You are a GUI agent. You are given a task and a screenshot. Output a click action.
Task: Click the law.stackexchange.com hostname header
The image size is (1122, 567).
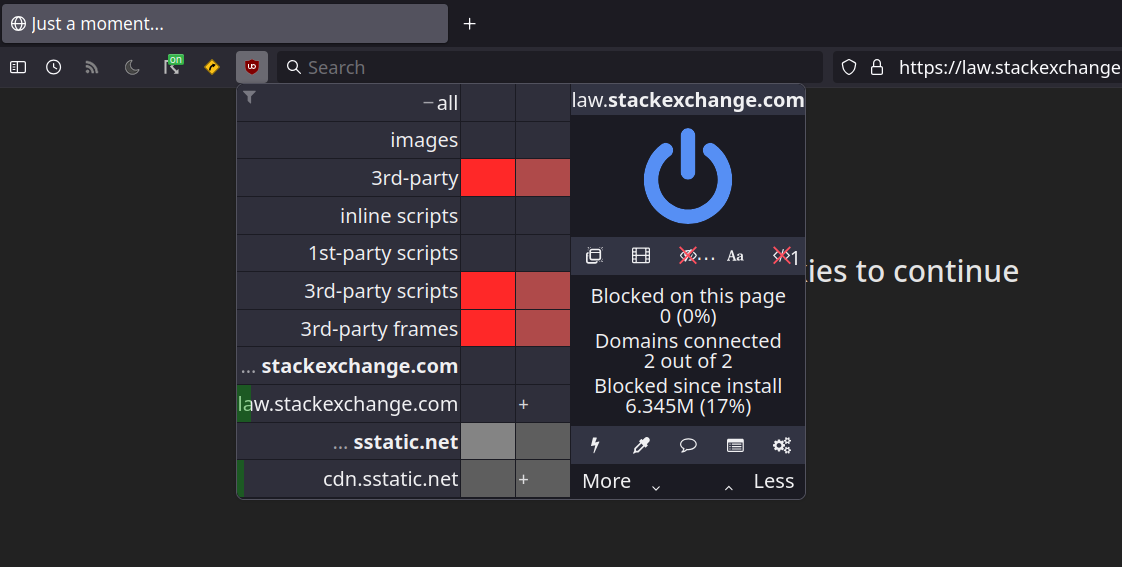(x=688, y=100)
